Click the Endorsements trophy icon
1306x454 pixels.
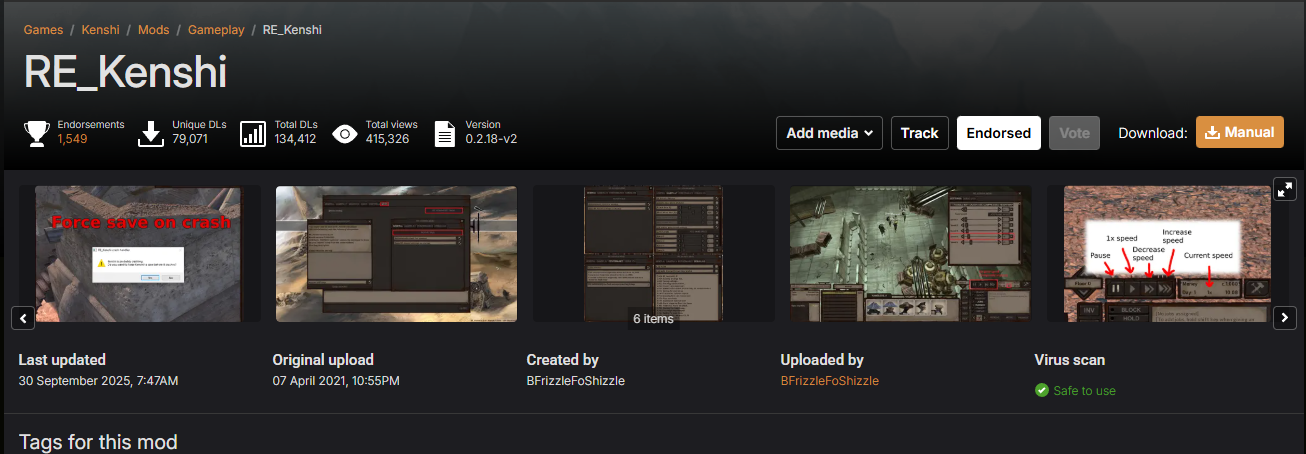click(x=37, y=133)
